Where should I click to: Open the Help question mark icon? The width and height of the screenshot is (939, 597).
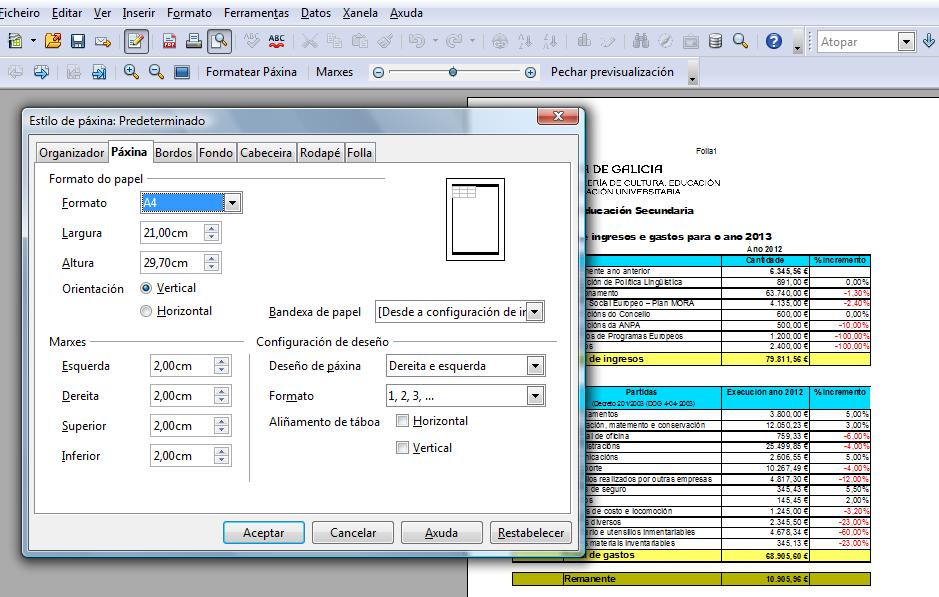point(773,41)
